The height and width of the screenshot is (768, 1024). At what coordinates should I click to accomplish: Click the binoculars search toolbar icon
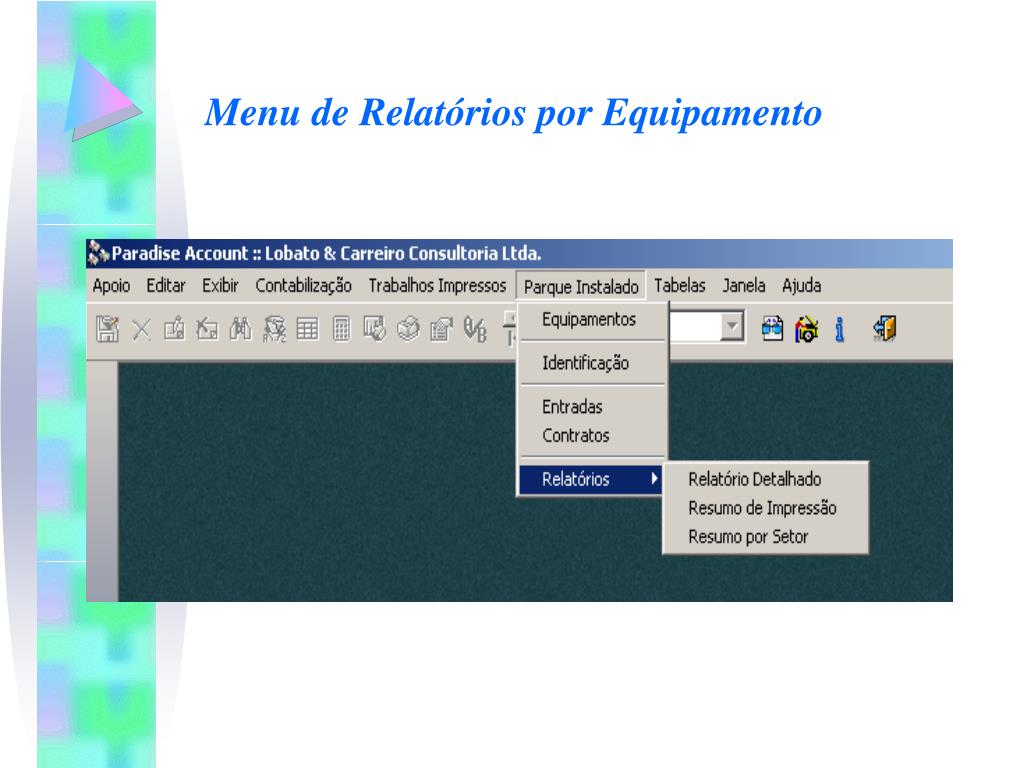pyautogui.click(x=240, y=329)
